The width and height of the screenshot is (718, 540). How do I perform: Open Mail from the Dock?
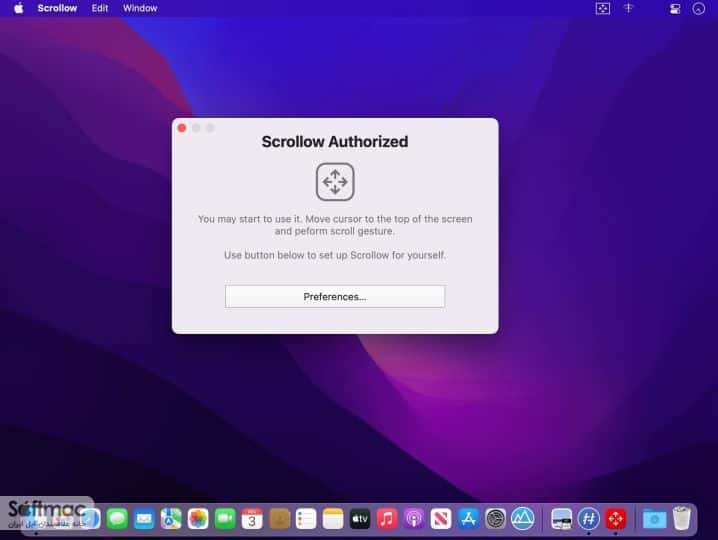(x=144, y=519)
